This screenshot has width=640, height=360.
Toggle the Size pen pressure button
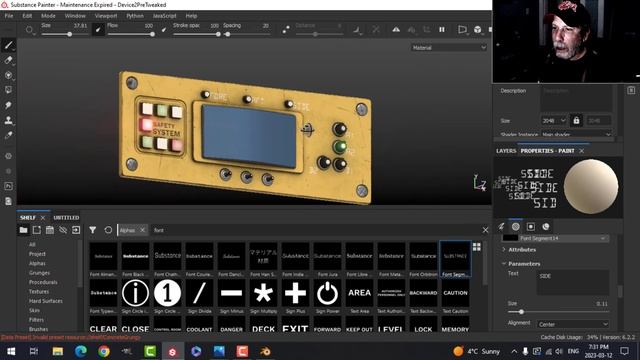tap(98, 29)
